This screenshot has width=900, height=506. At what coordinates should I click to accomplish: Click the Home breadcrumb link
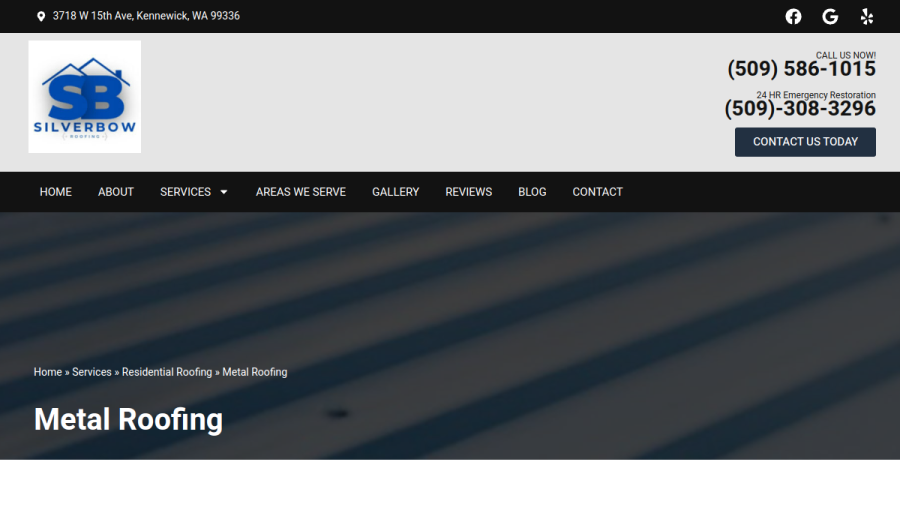tap(48, 372)
